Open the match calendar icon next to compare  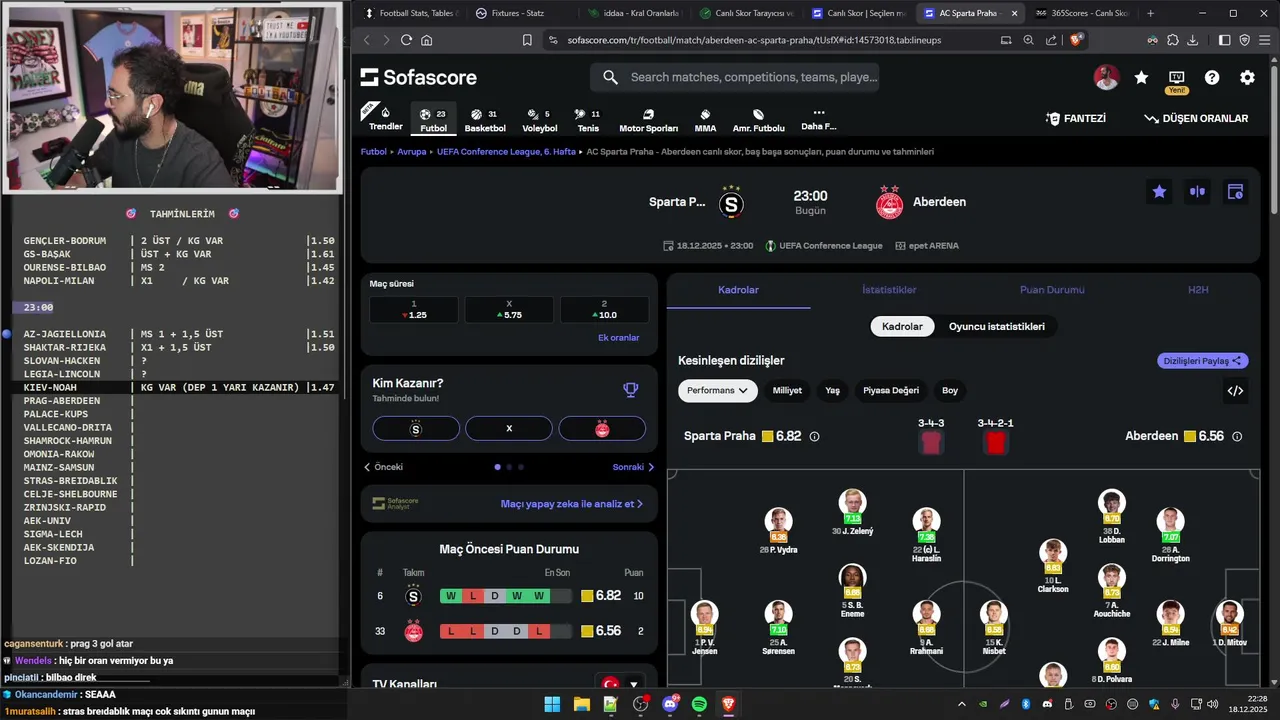pos(1235,192)
